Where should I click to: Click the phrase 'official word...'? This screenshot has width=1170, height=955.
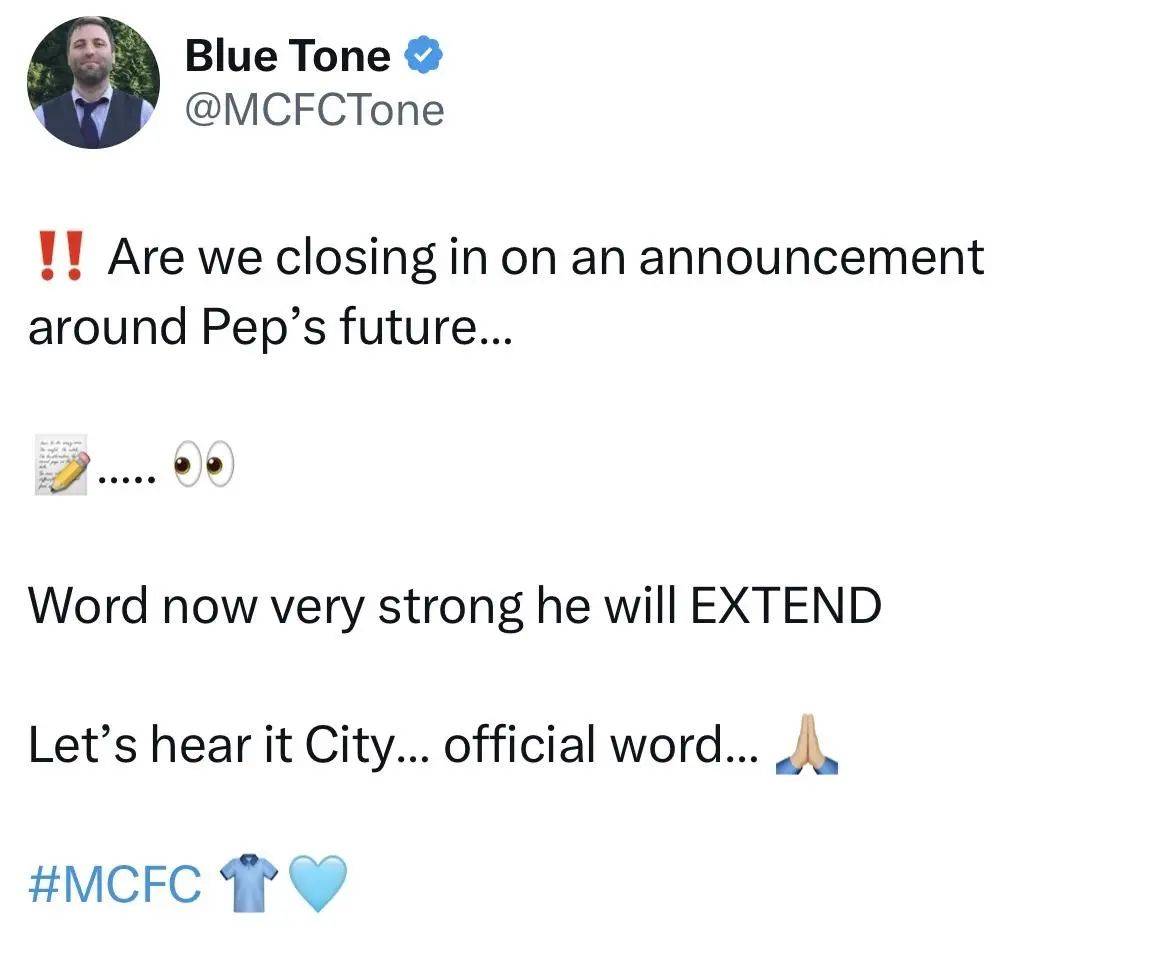(601, 745)
